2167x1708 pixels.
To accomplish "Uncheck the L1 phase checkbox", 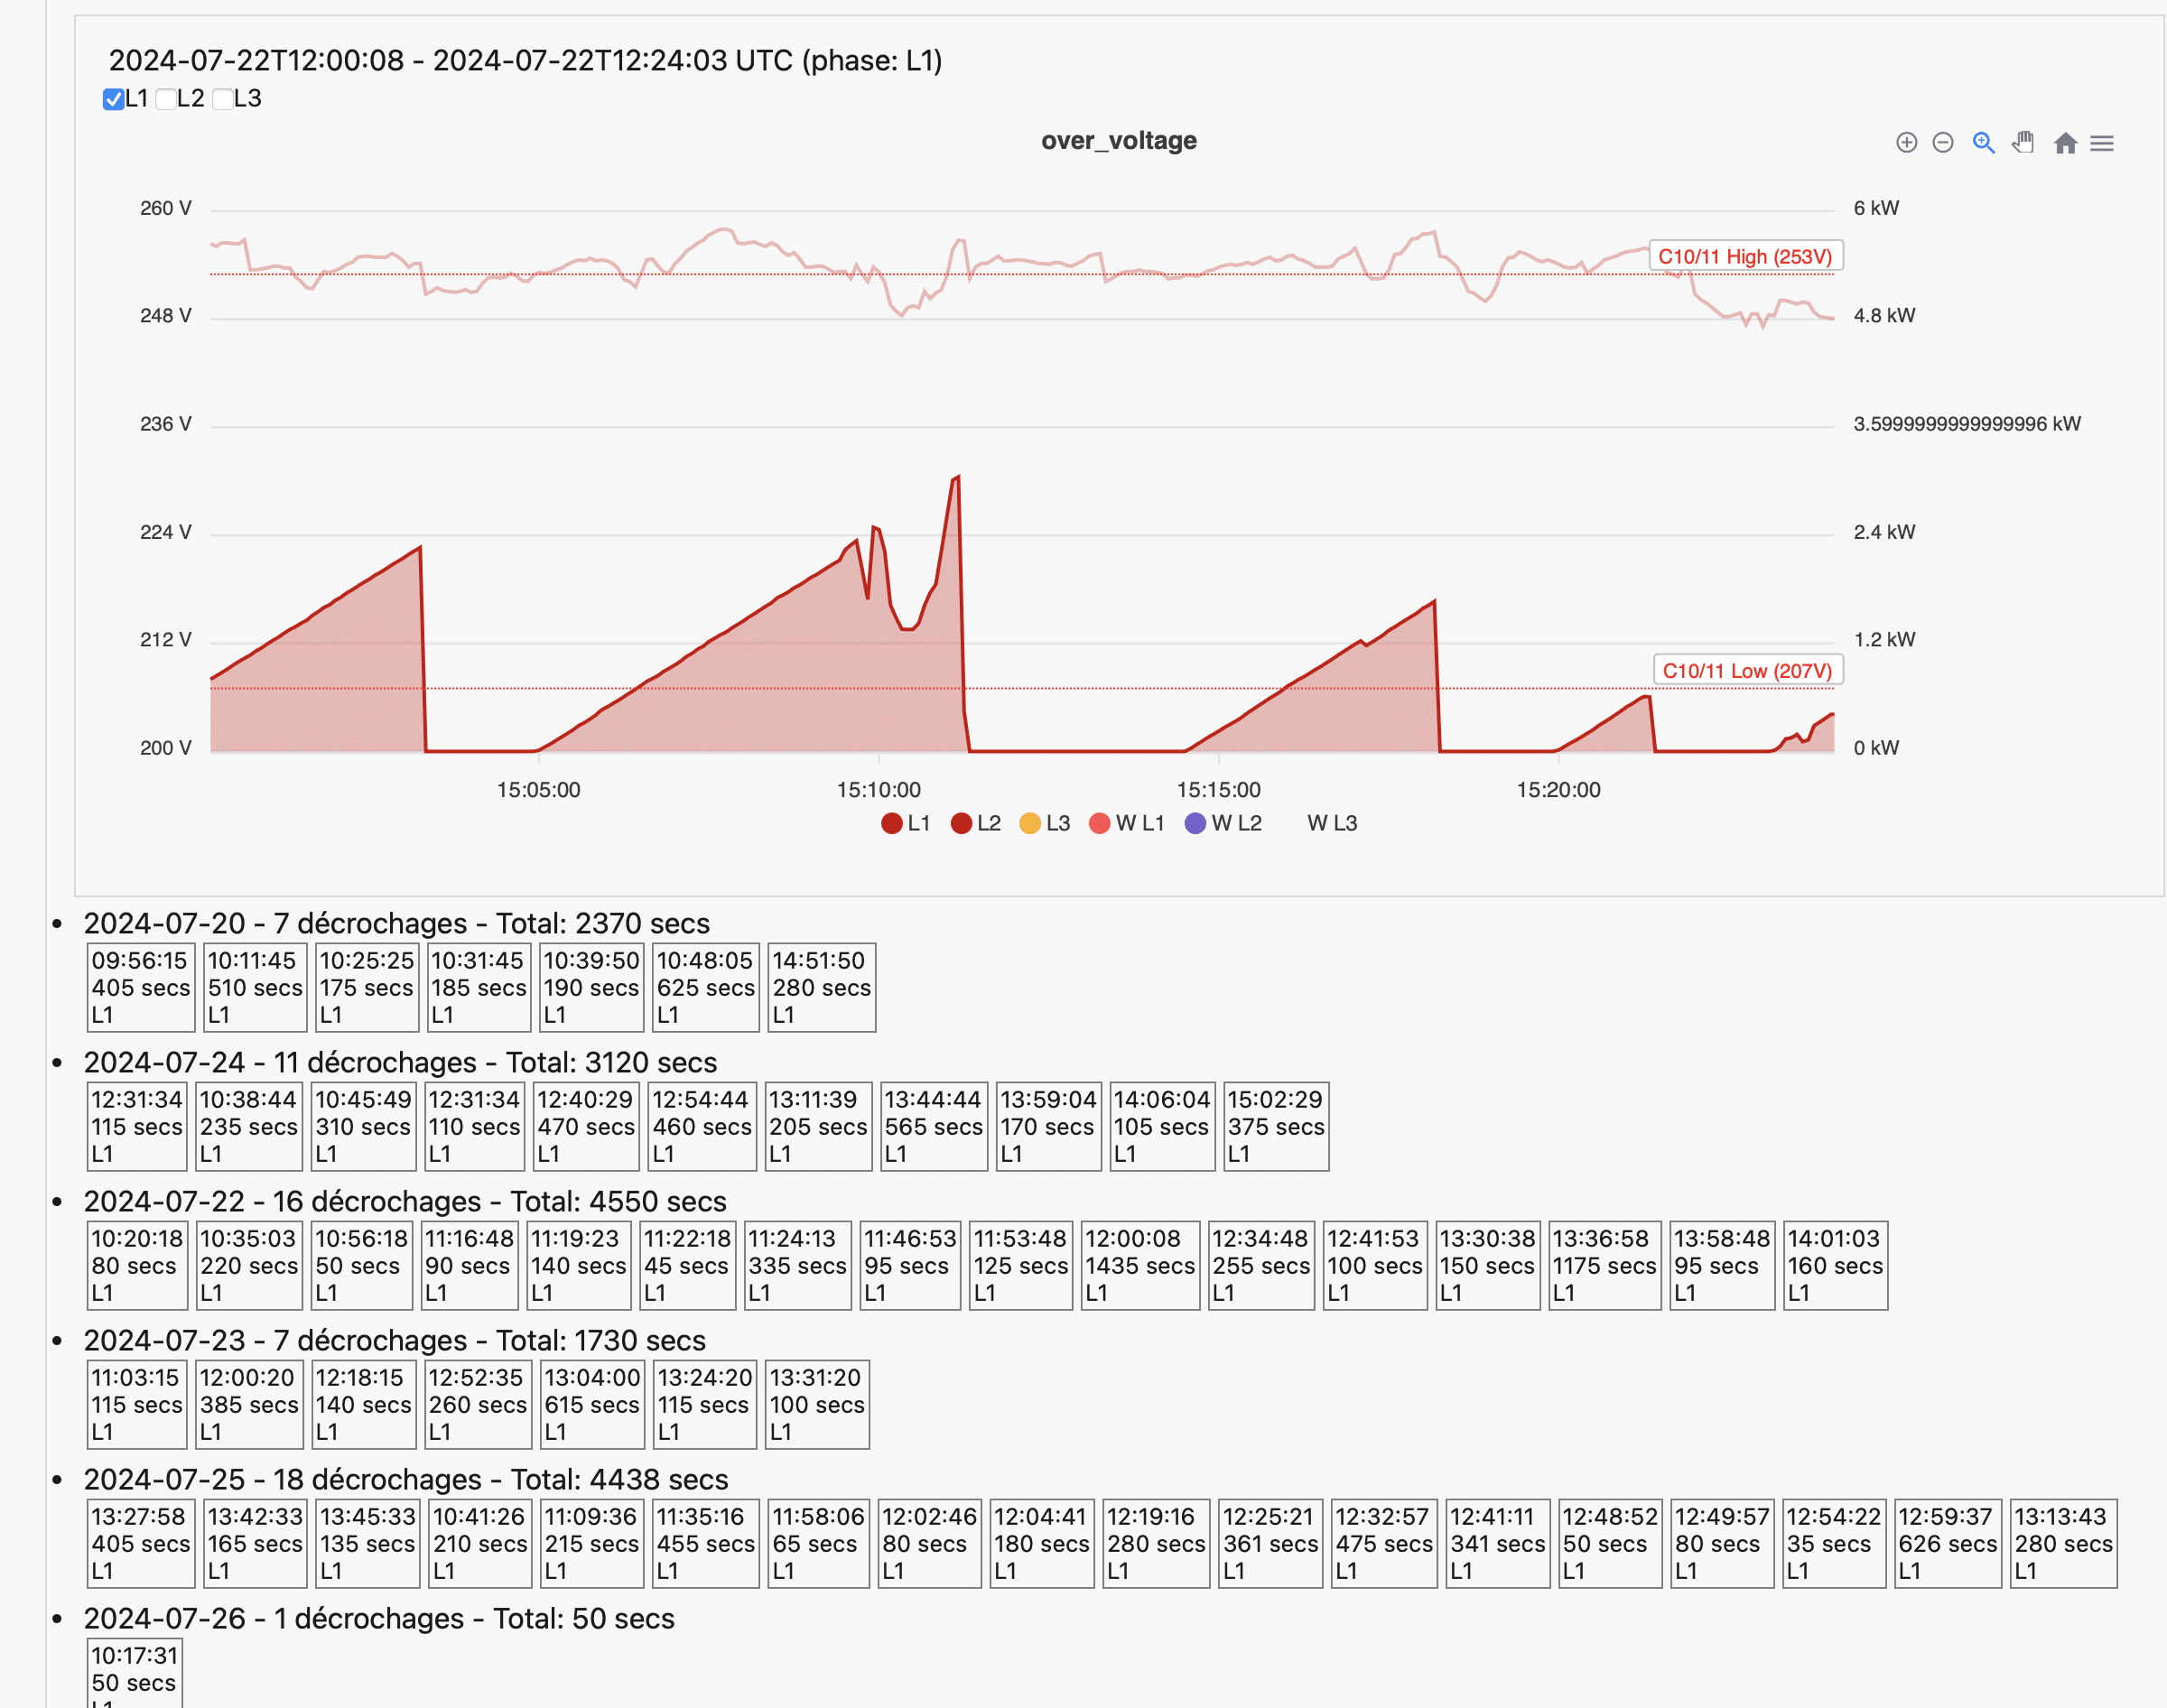I will tap(113, 99).
